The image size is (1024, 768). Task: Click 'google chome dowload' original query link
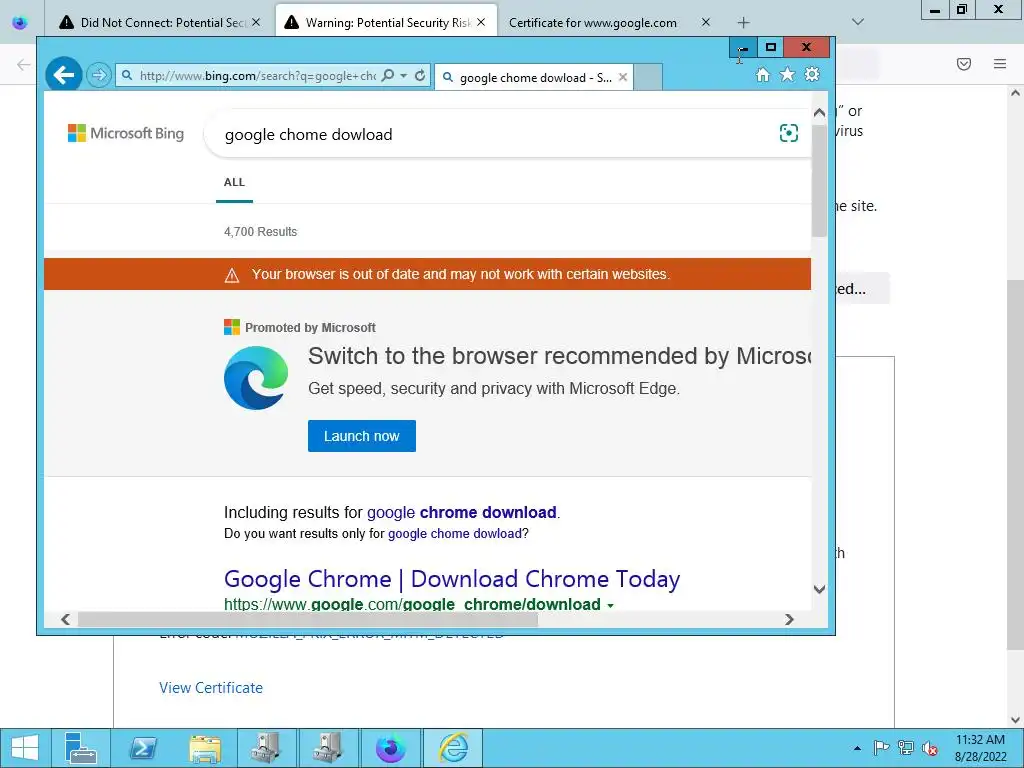coord(455,534)
